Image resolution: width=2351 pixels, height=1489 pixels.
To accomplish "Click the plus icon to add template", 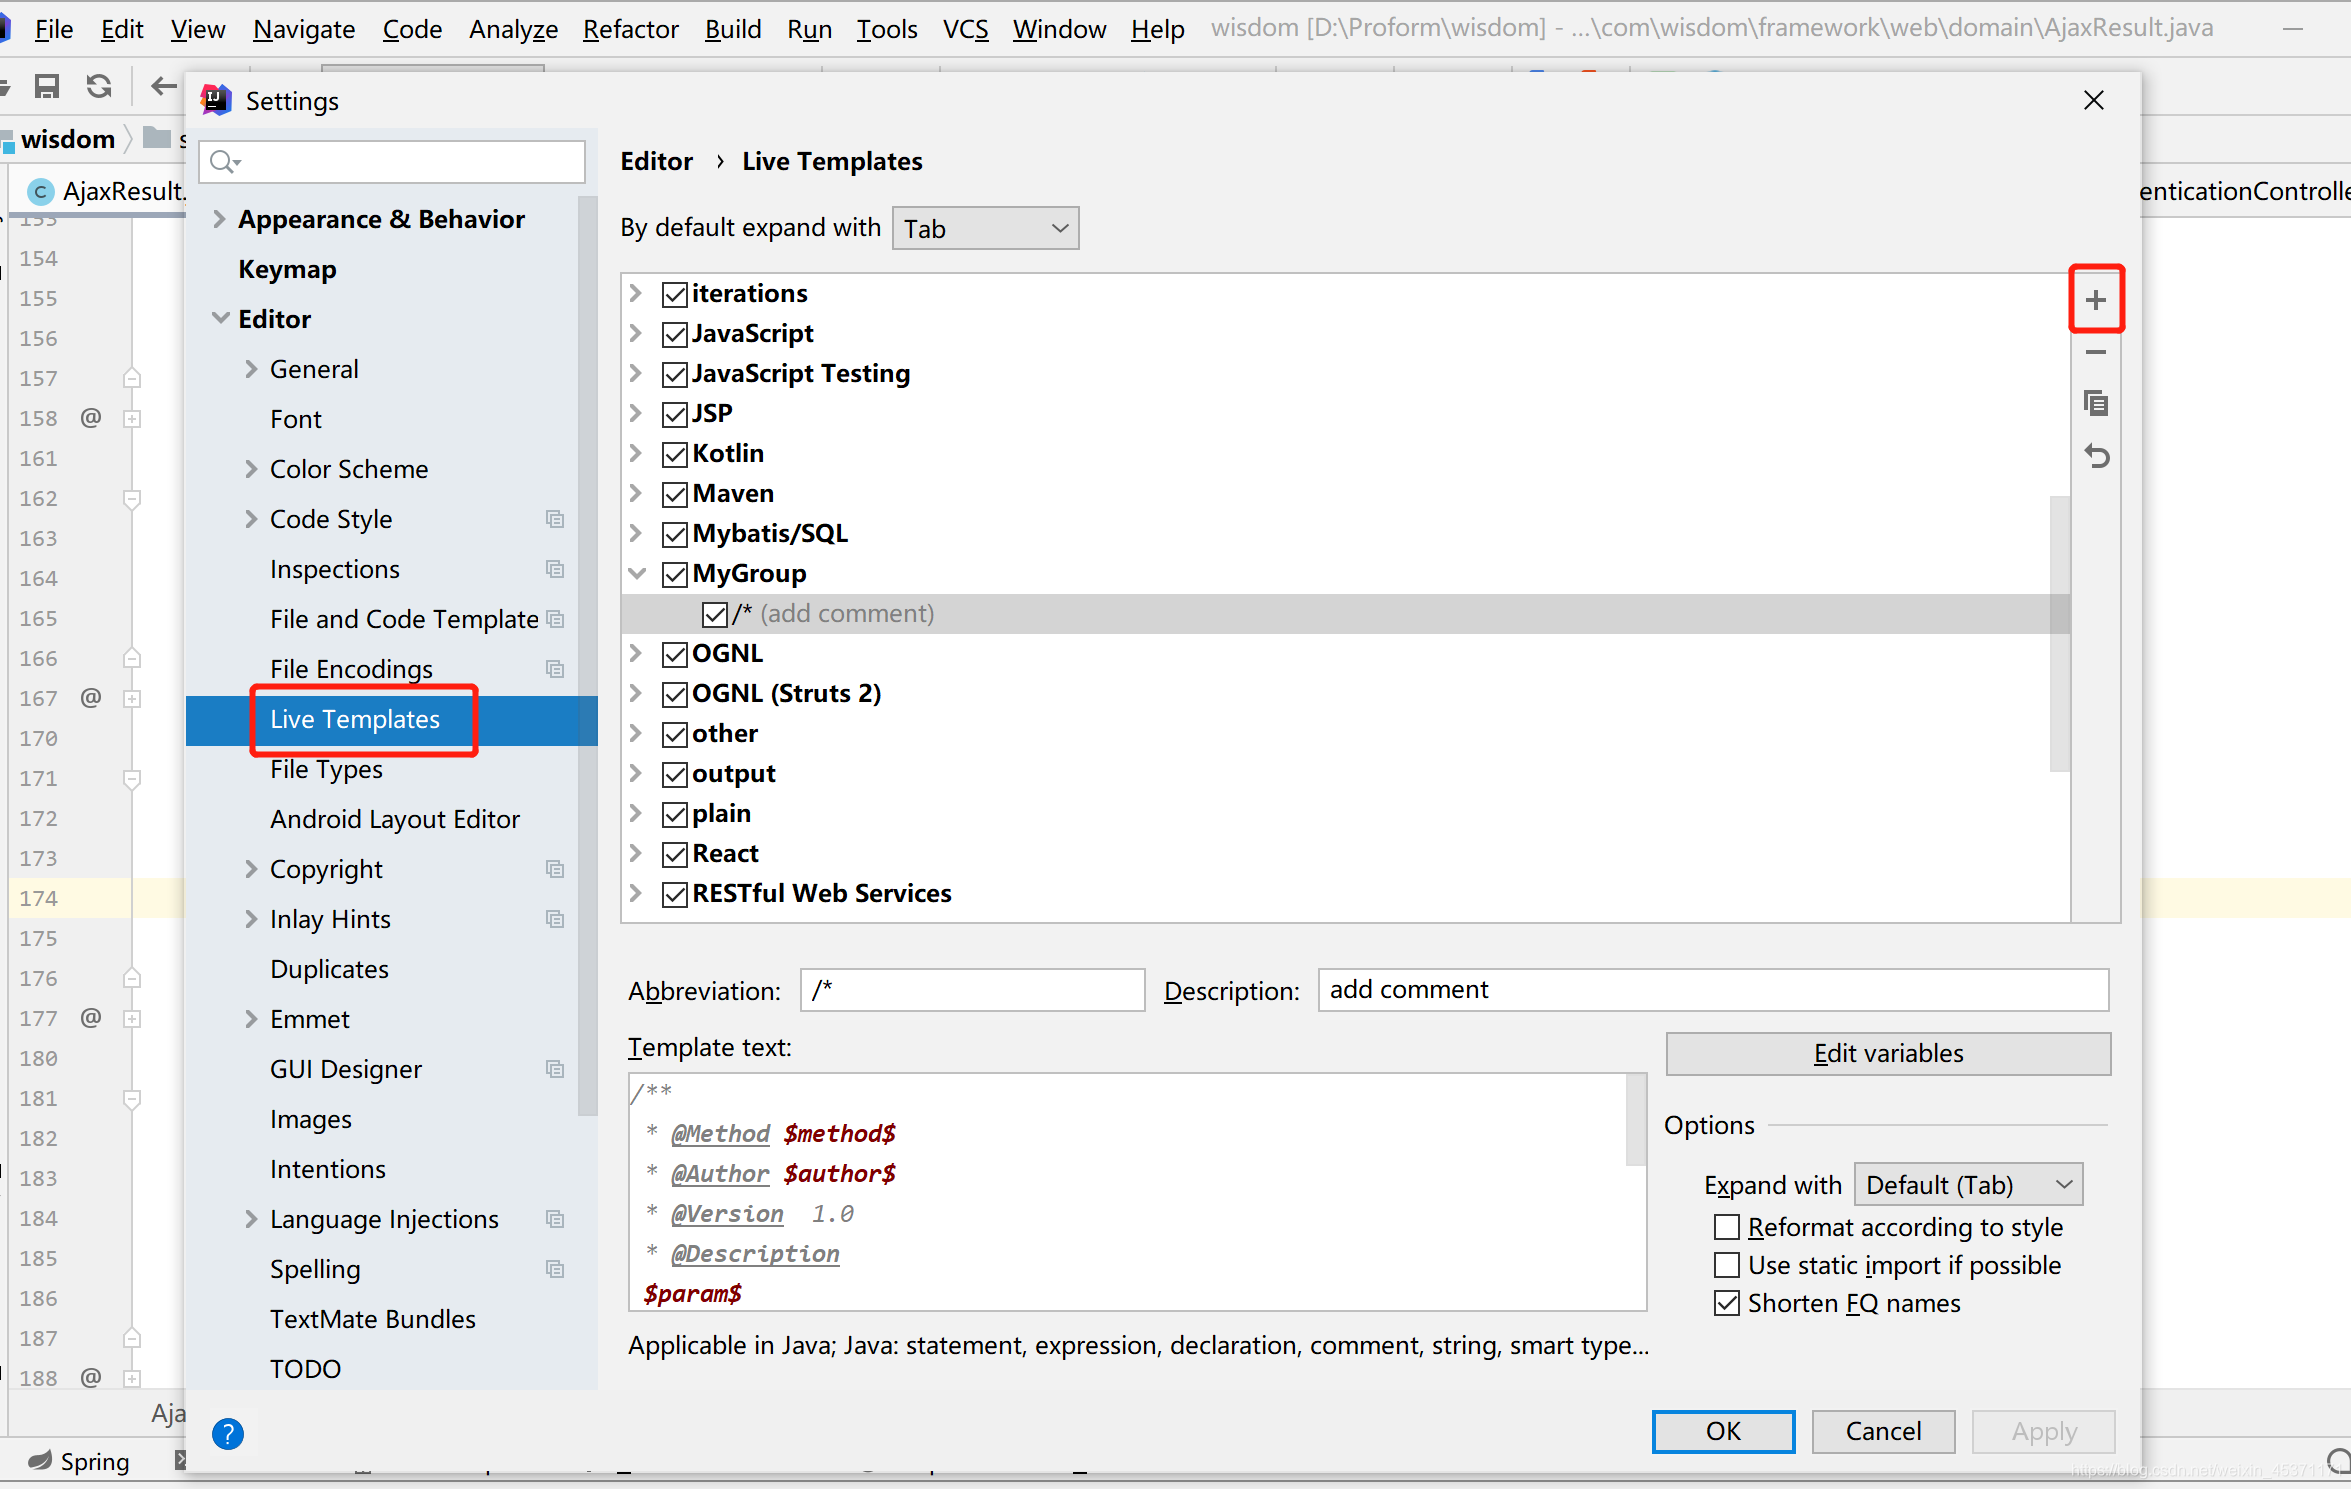I will (x=2095, y=300).
